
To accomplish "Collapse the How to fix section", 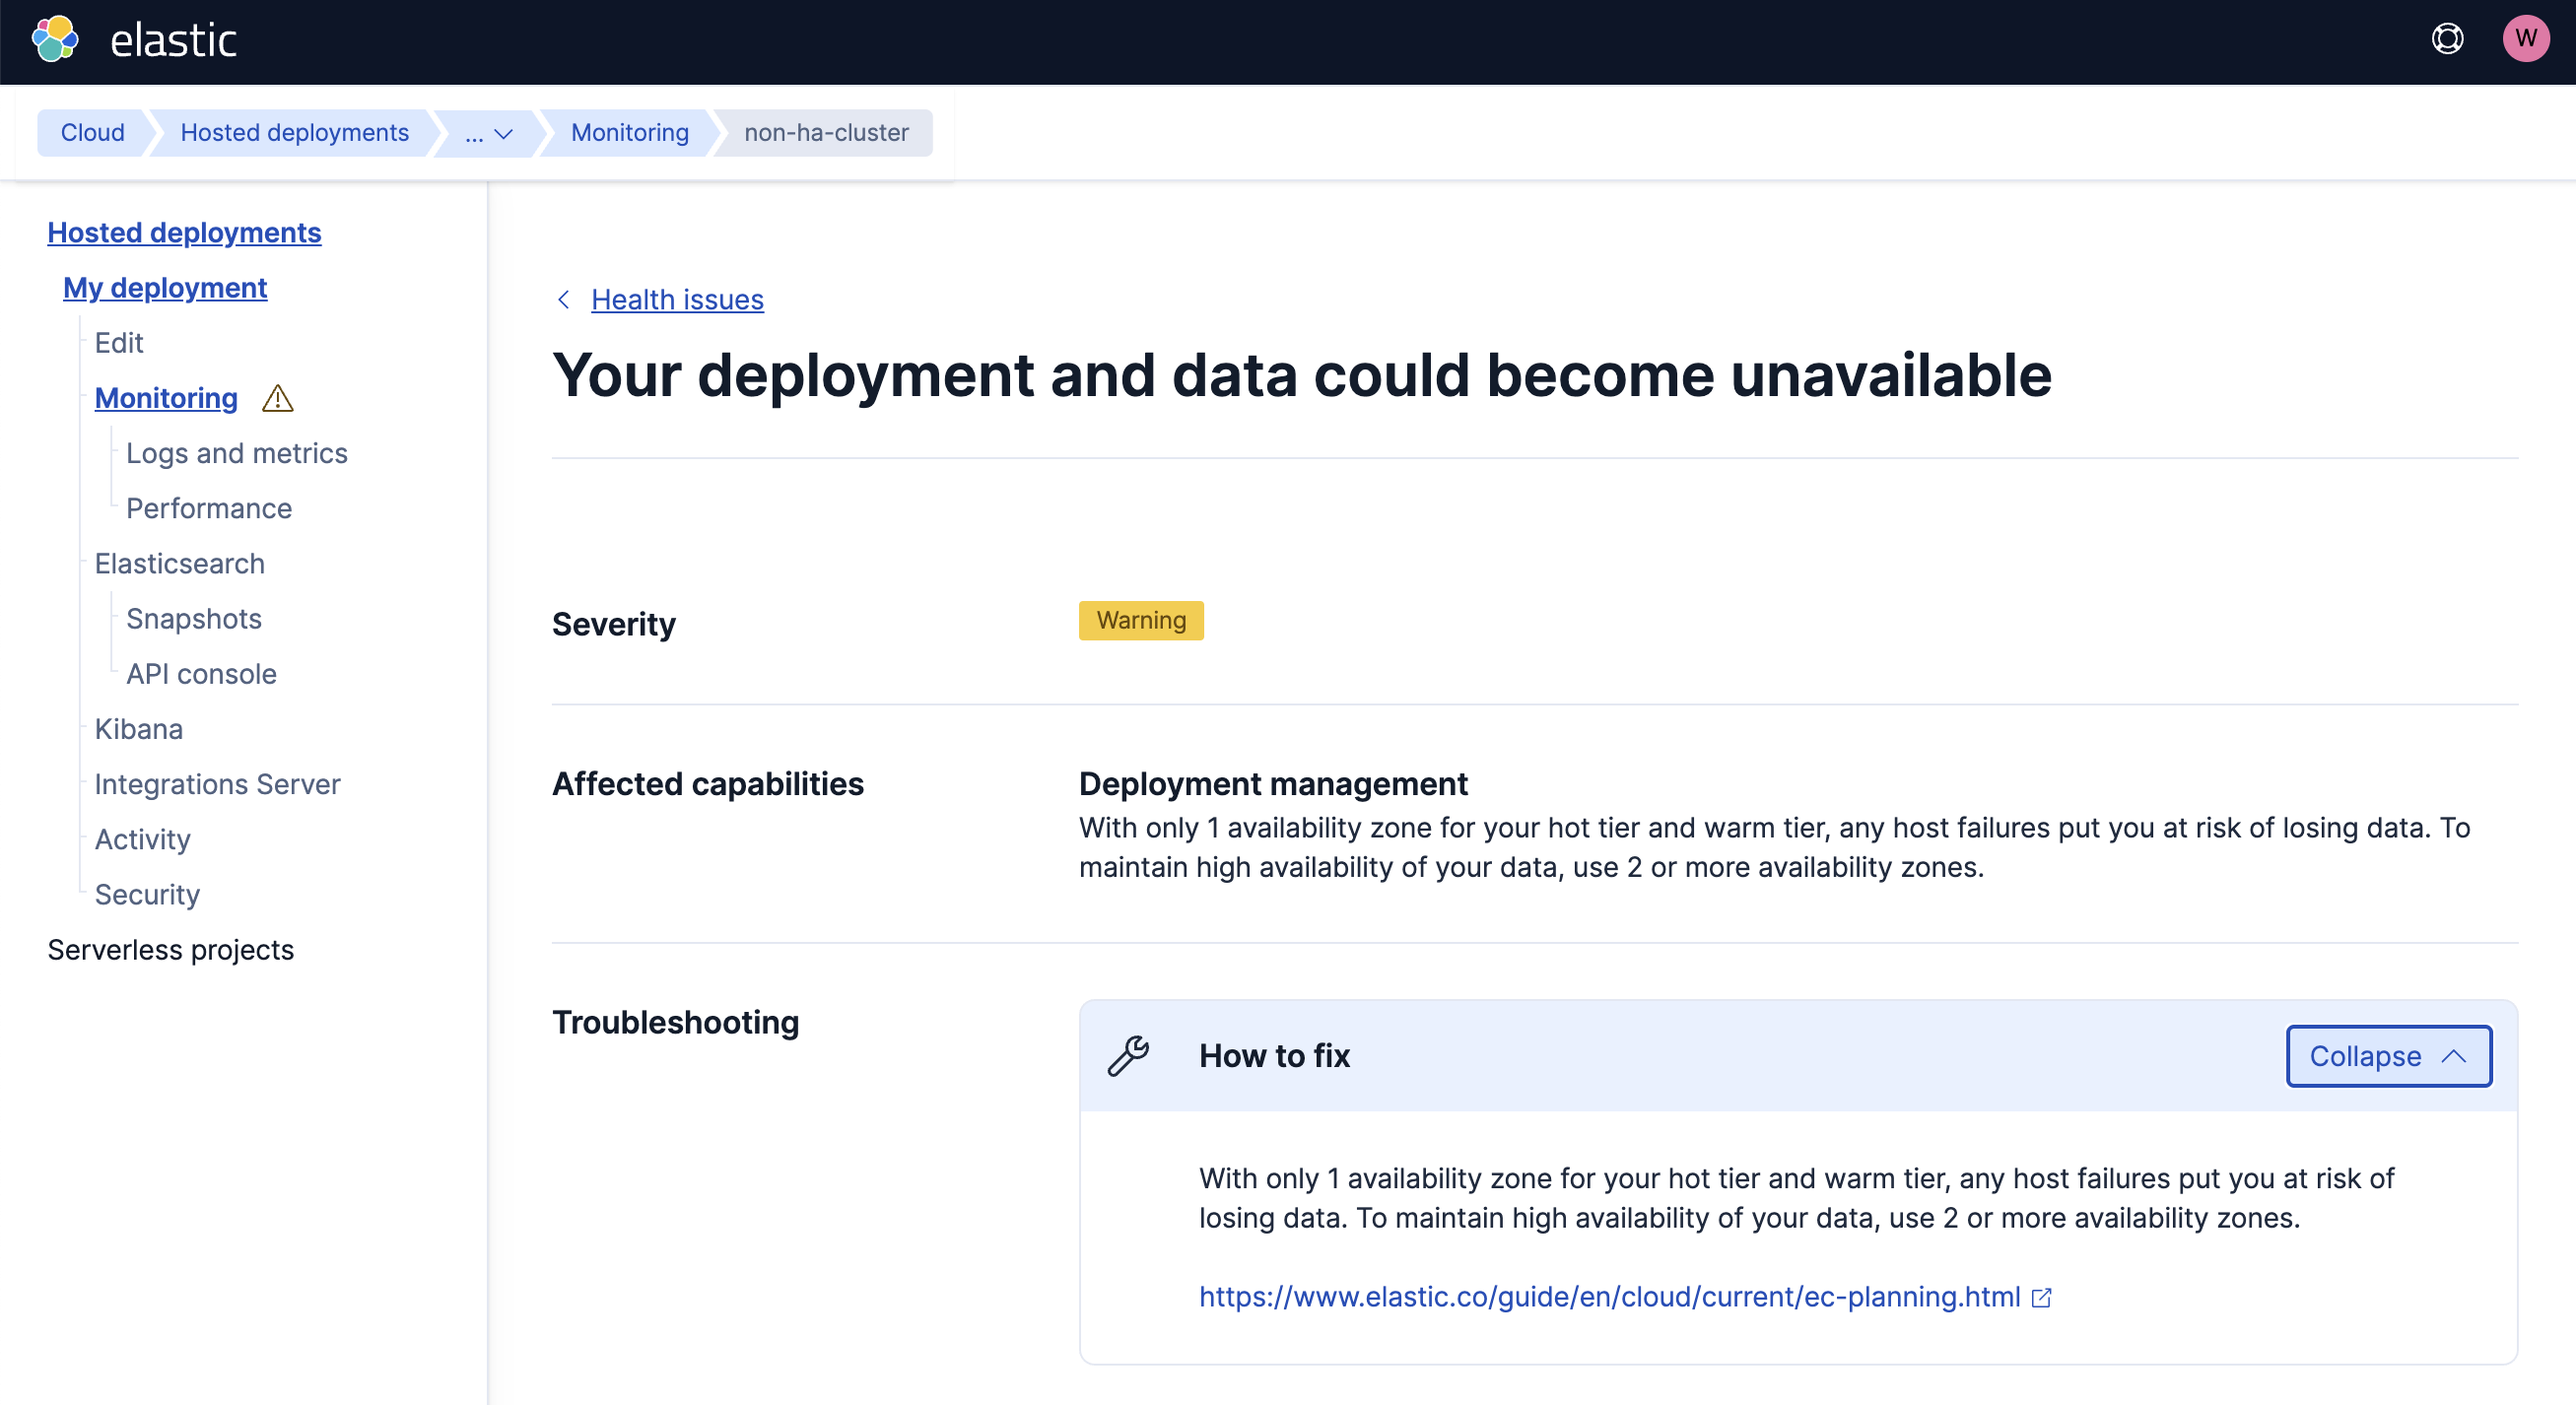I will [2388, 1056].
